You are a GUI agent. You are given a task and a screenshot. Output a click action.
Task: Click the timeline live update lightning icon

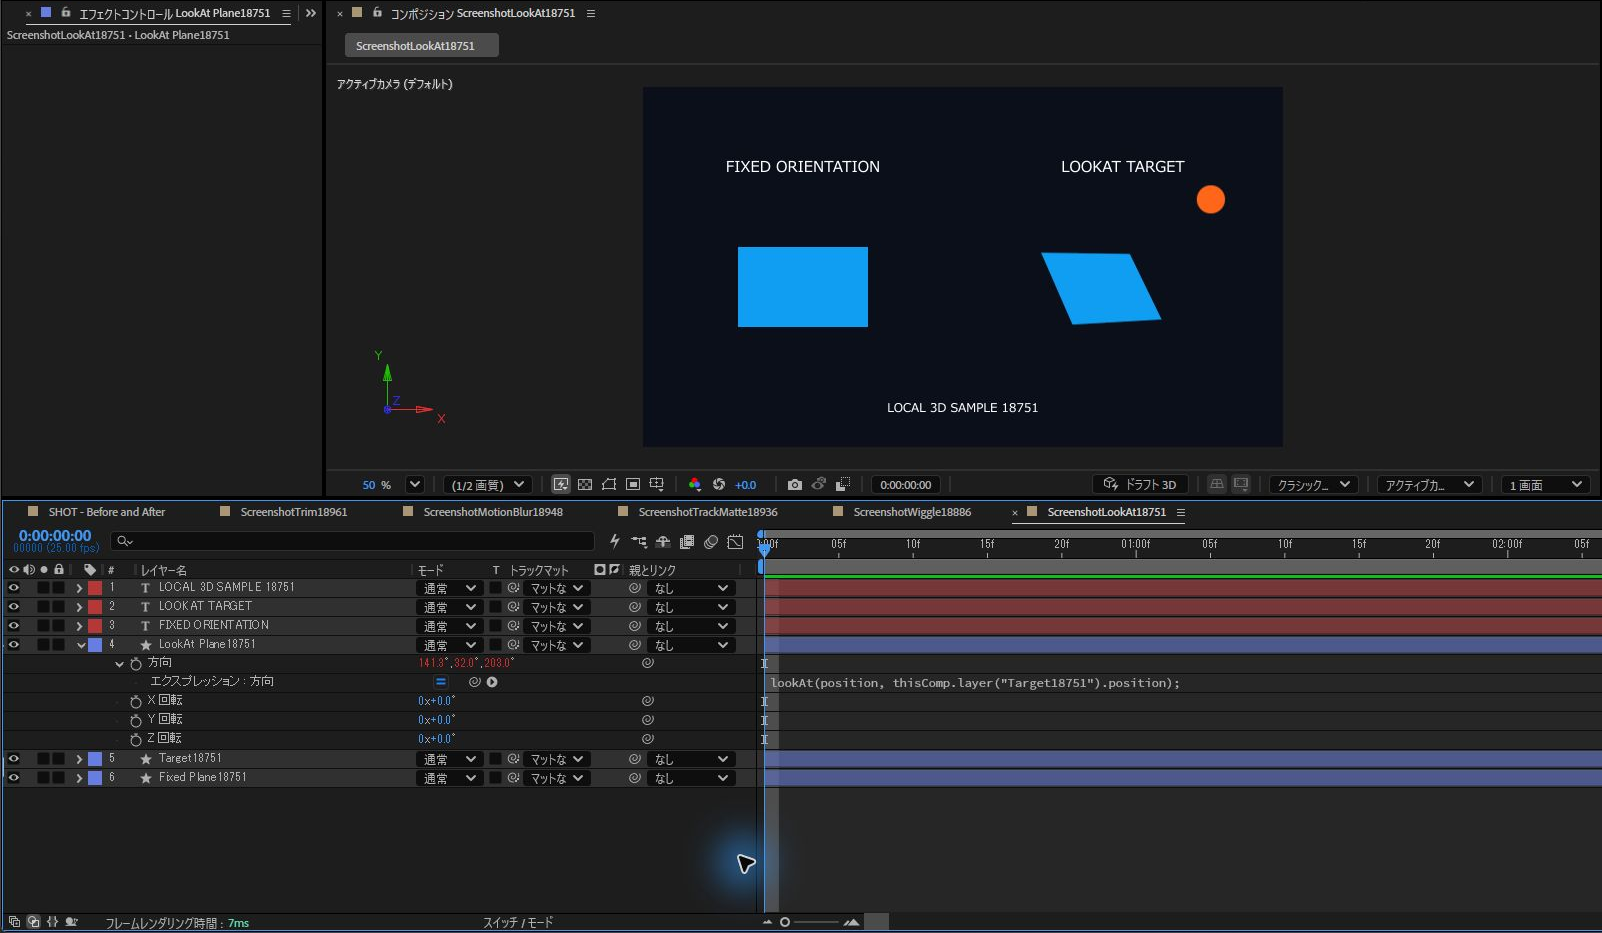click(615, 541)
